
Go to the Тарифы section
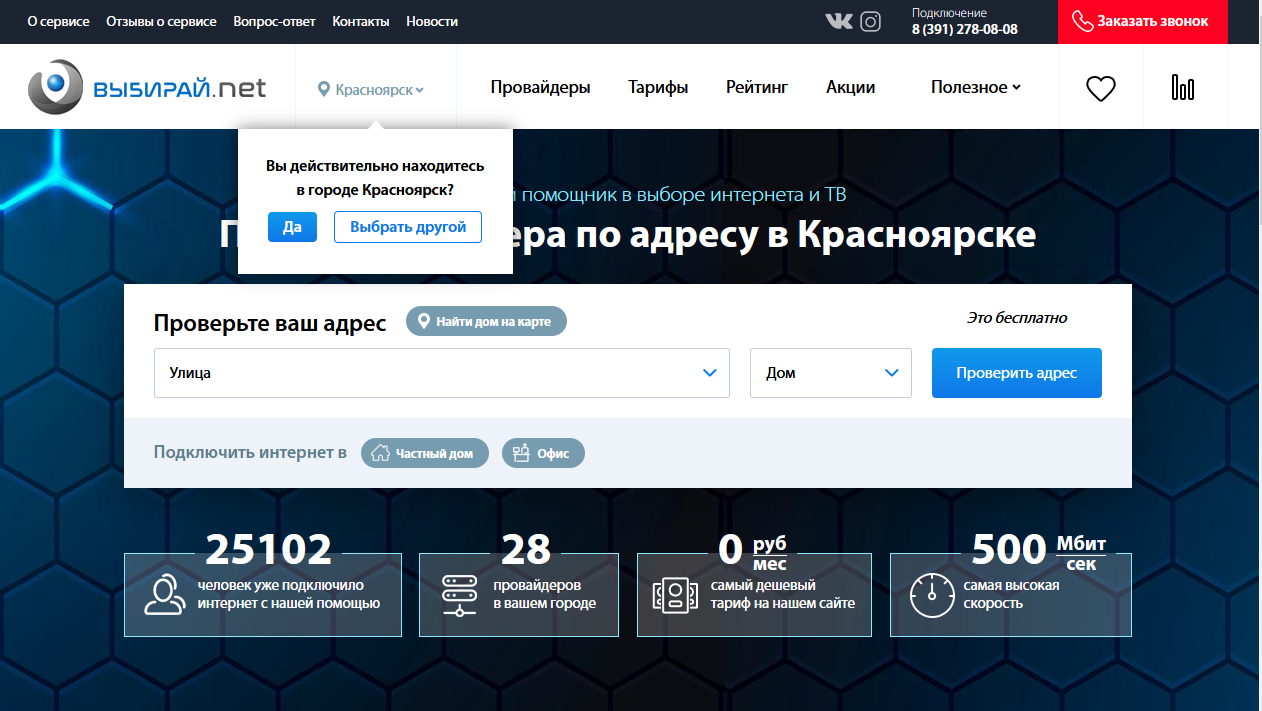(x=658, y=87)
